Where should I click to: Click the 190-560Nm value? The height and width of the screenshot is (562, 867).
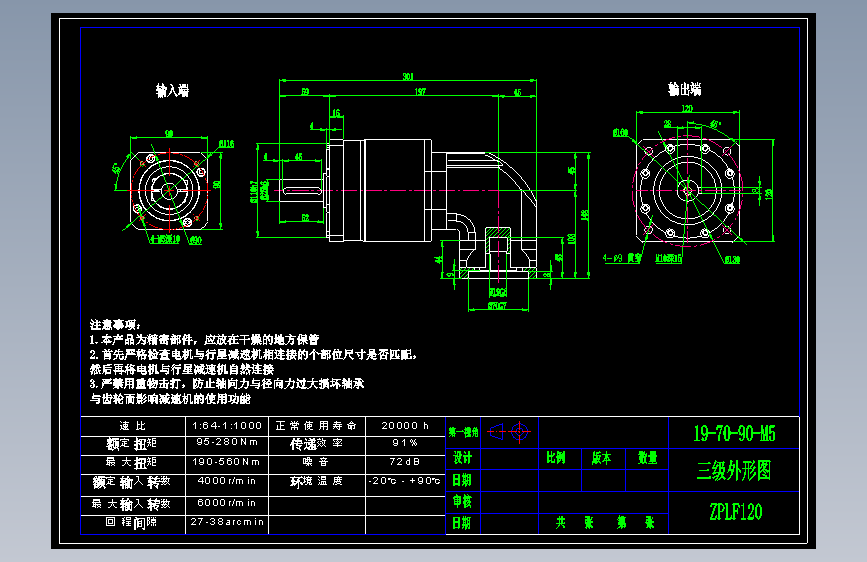(x=227, y=461)
